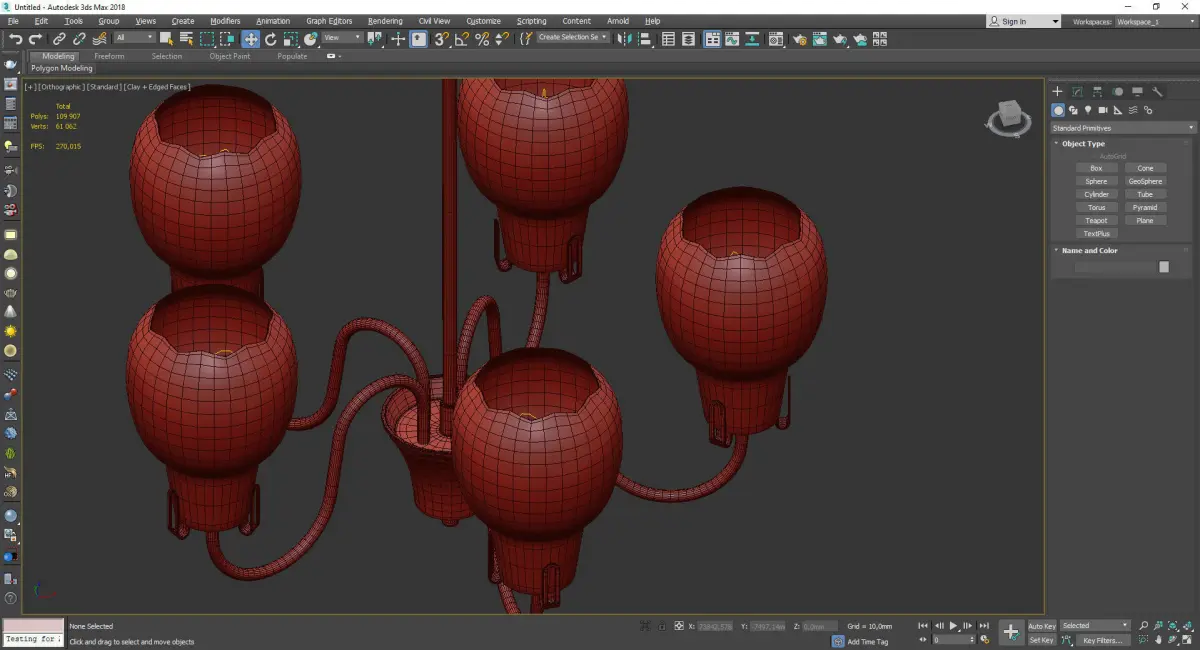Click the GeoSphere primitive button

point(1145,182)
